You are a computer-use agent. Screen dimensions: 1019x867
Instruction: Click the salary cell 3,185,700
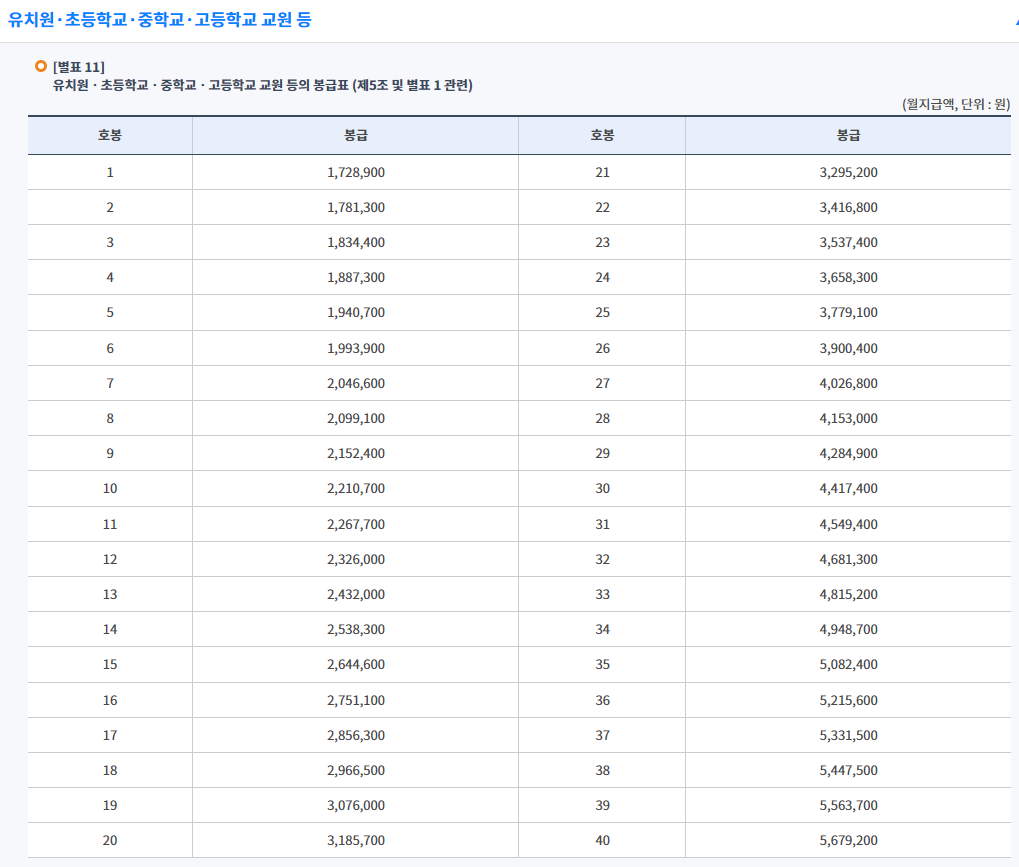point(355,841)
